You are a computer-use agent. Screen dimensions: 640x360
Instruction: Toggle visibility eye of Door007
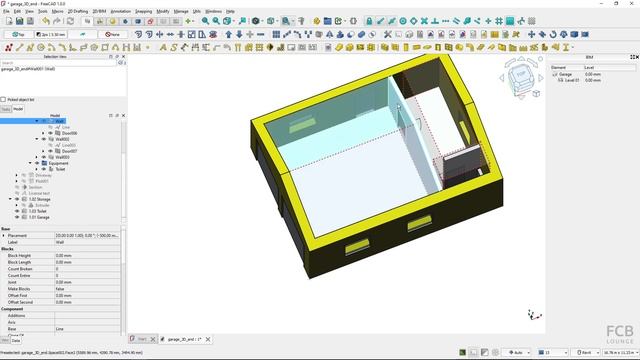[51, 151]
